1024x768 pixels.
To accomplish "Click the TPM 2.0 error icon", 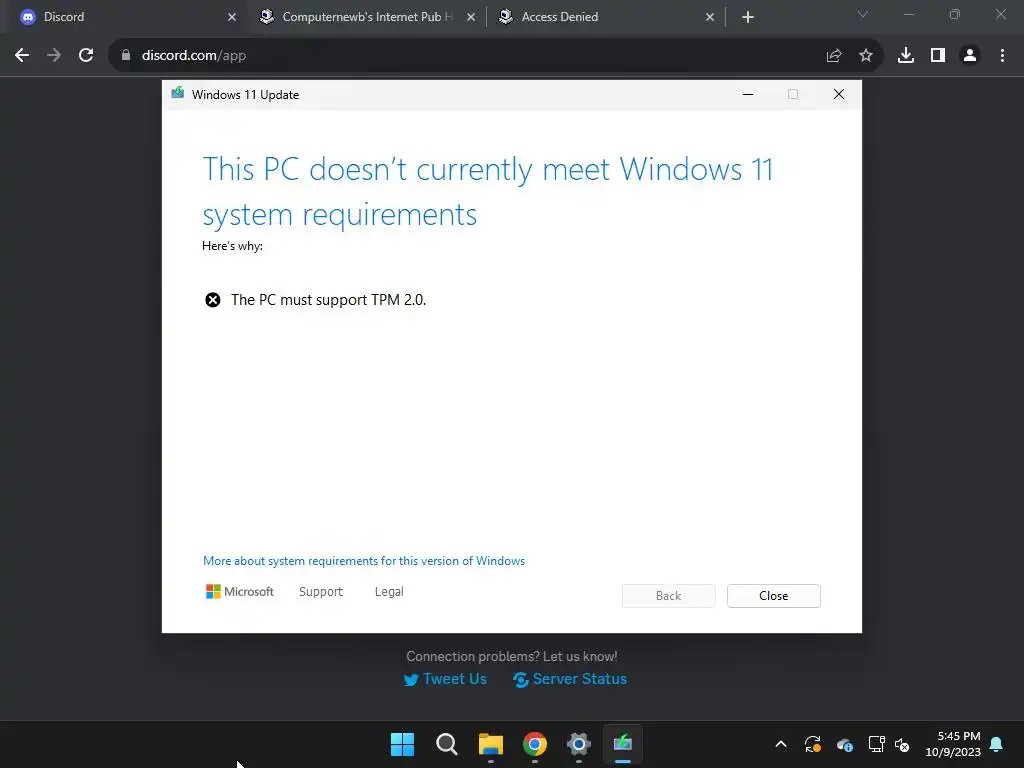I will point(213,300).
